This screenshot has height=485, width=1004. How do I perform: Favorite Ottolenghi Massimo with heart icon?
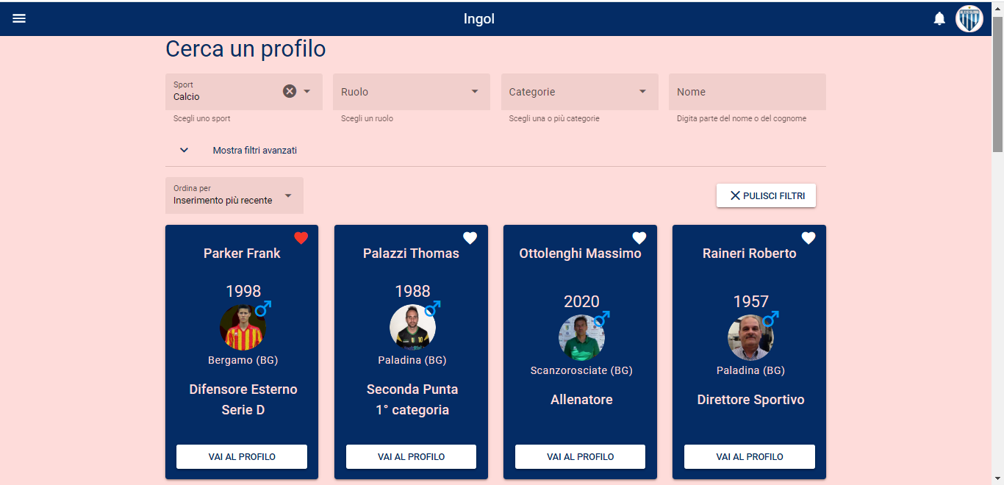[639, 238]
